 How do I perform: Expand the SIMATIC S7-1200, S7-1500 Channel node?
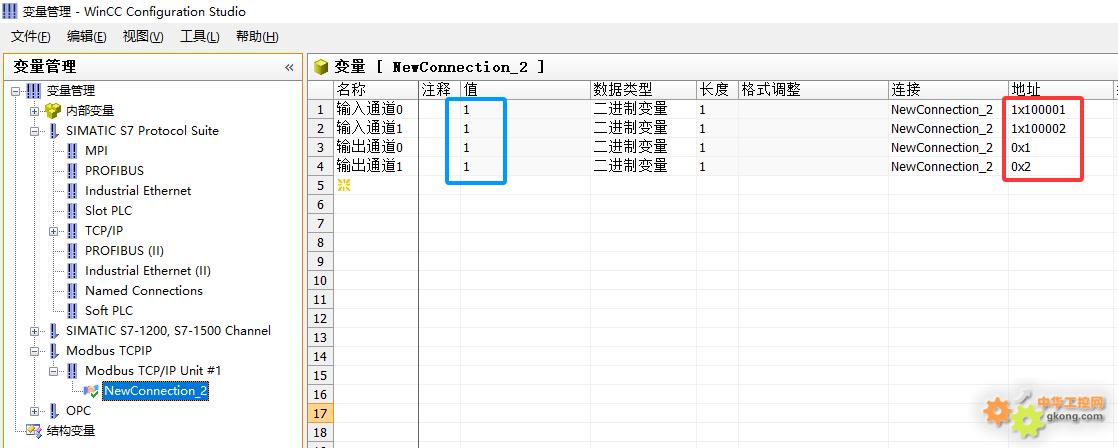tap(35, 331)
